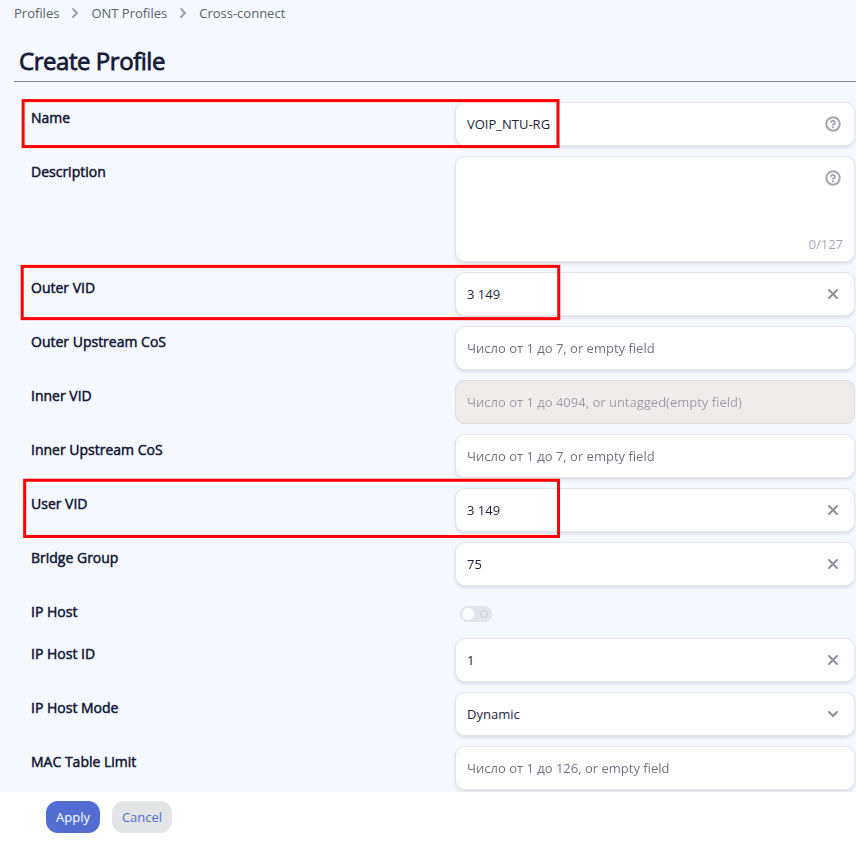Viewport: 856px width, 842px height.
Task: Cancel profile creation
Action: [142, 817]
